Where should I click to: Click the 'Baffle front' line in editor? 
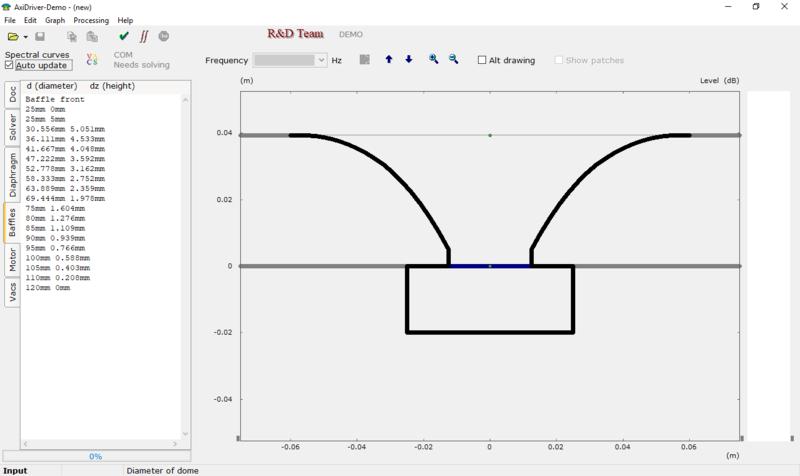point(55,99)
